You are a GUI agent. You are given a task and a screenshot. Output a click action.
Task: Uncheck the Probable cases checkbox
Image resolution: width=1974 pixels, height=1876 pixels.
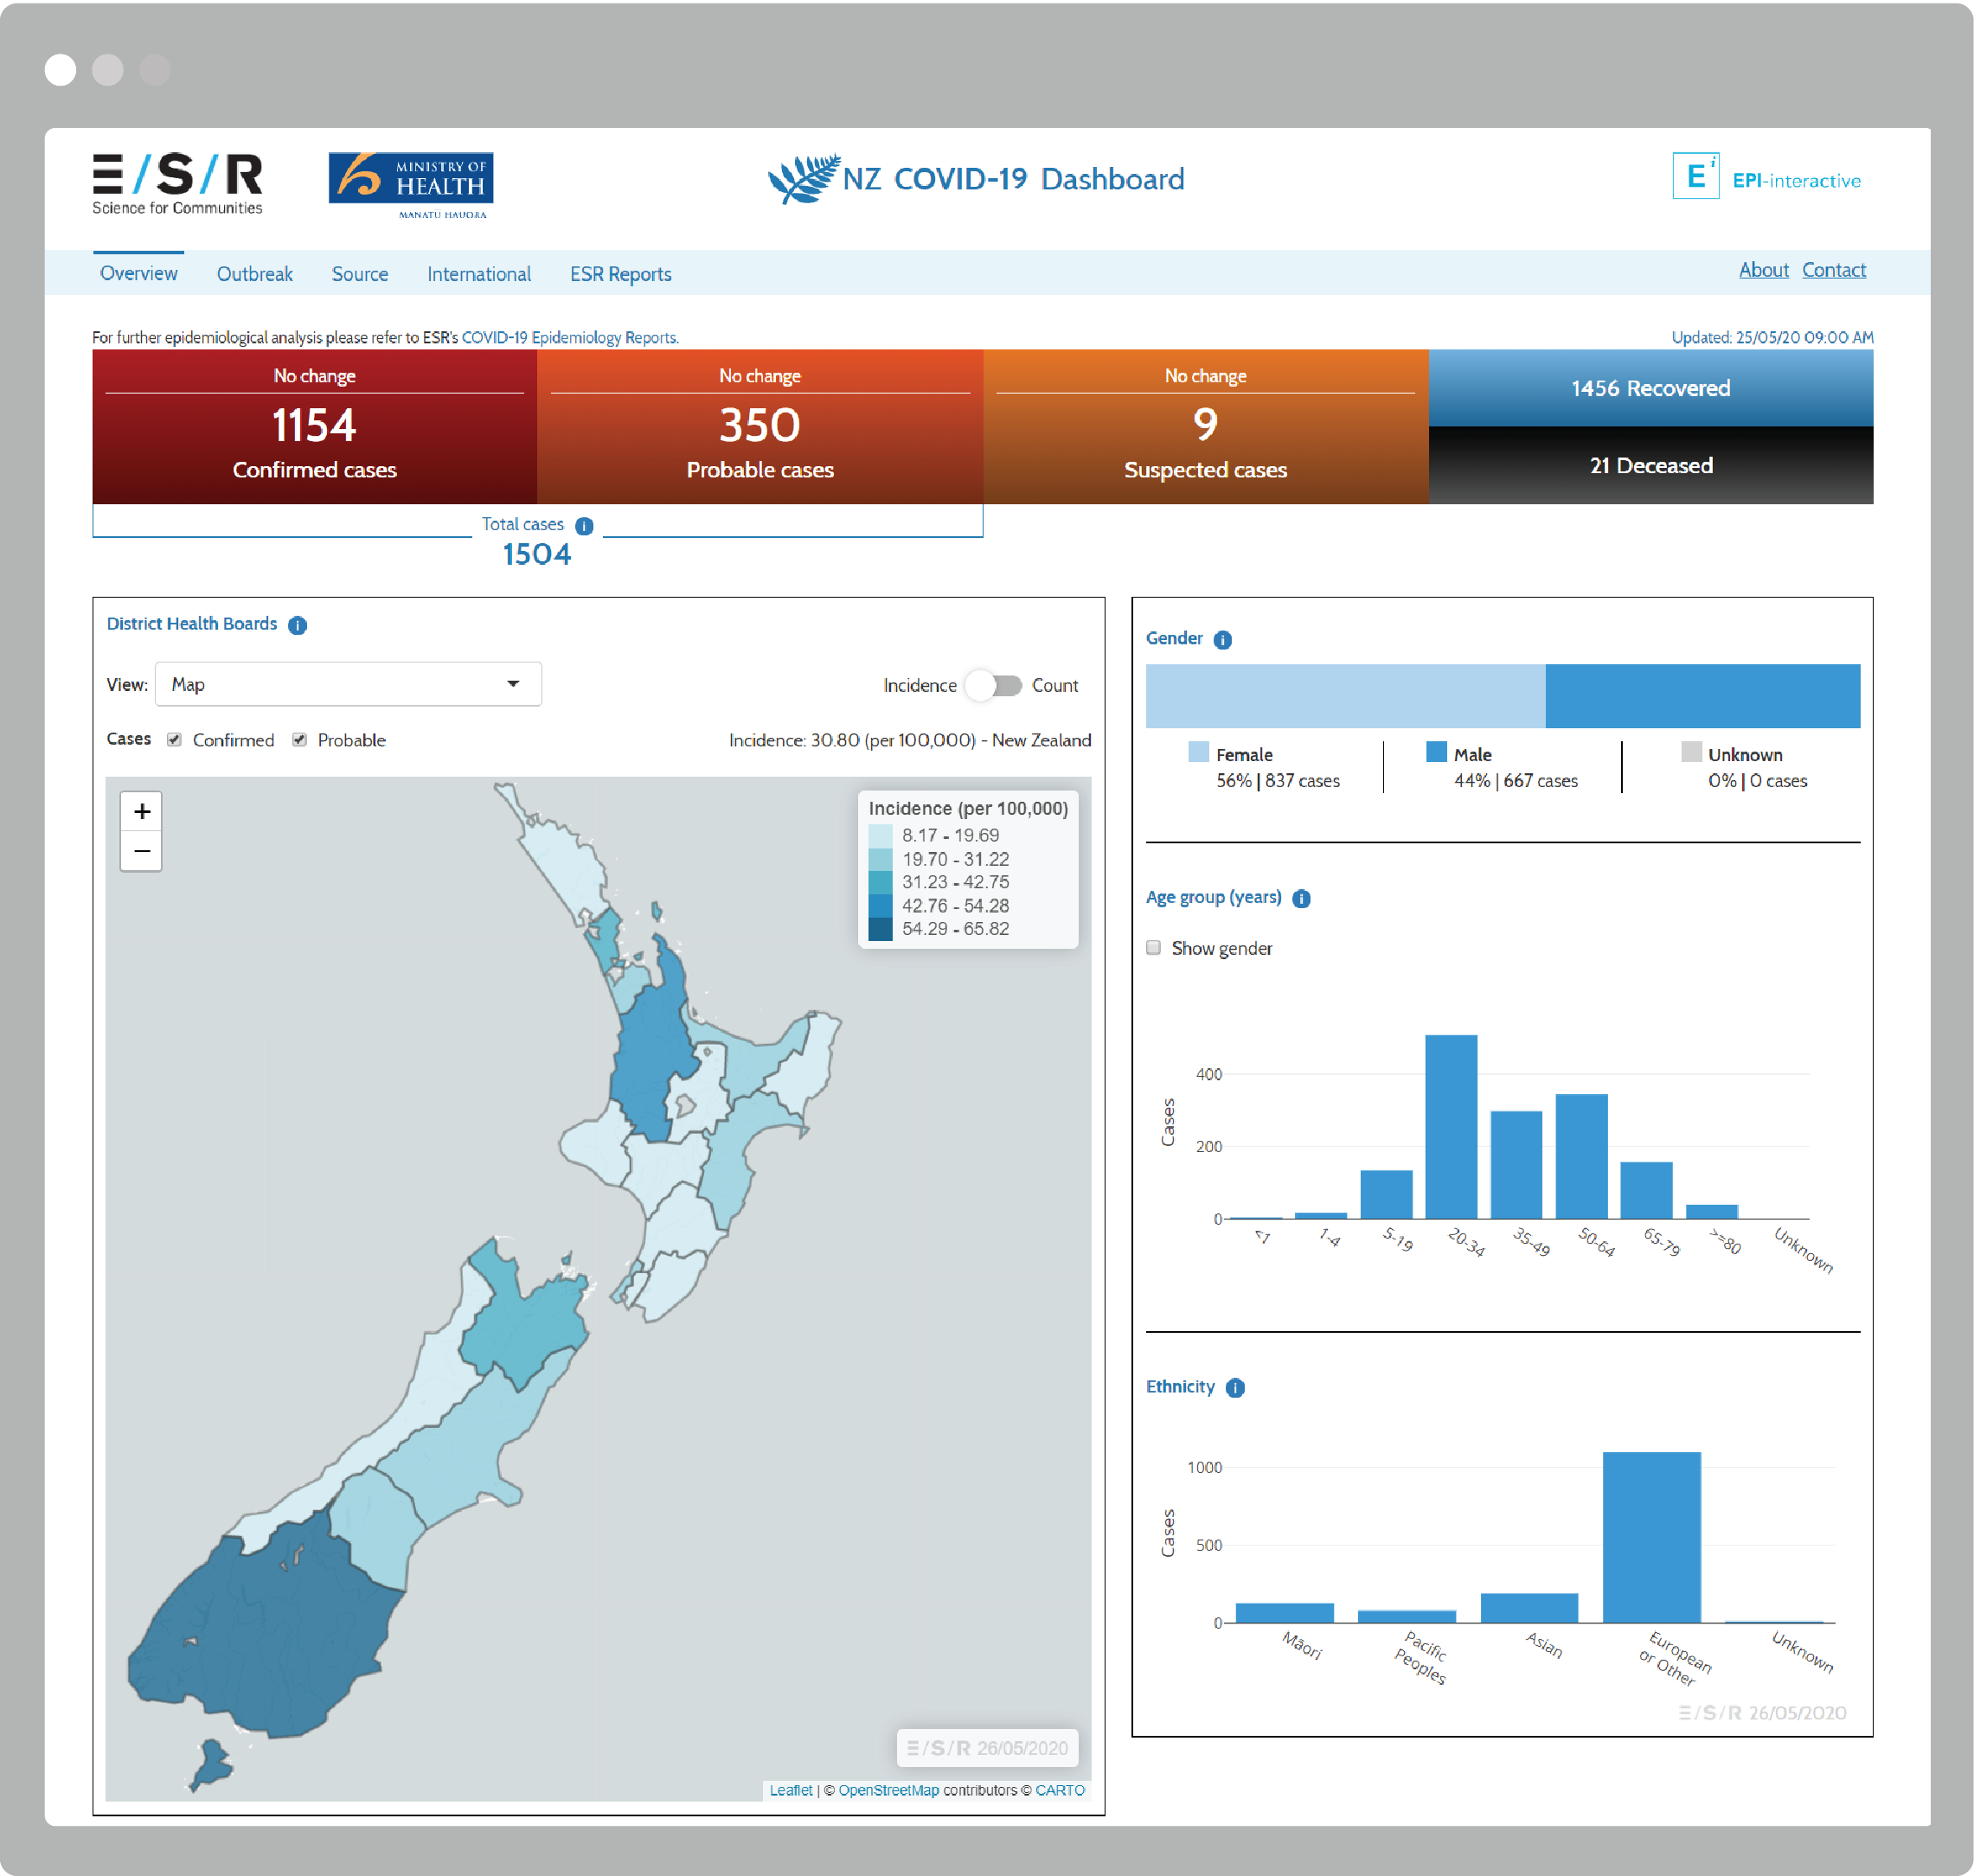tap(299, 740)
